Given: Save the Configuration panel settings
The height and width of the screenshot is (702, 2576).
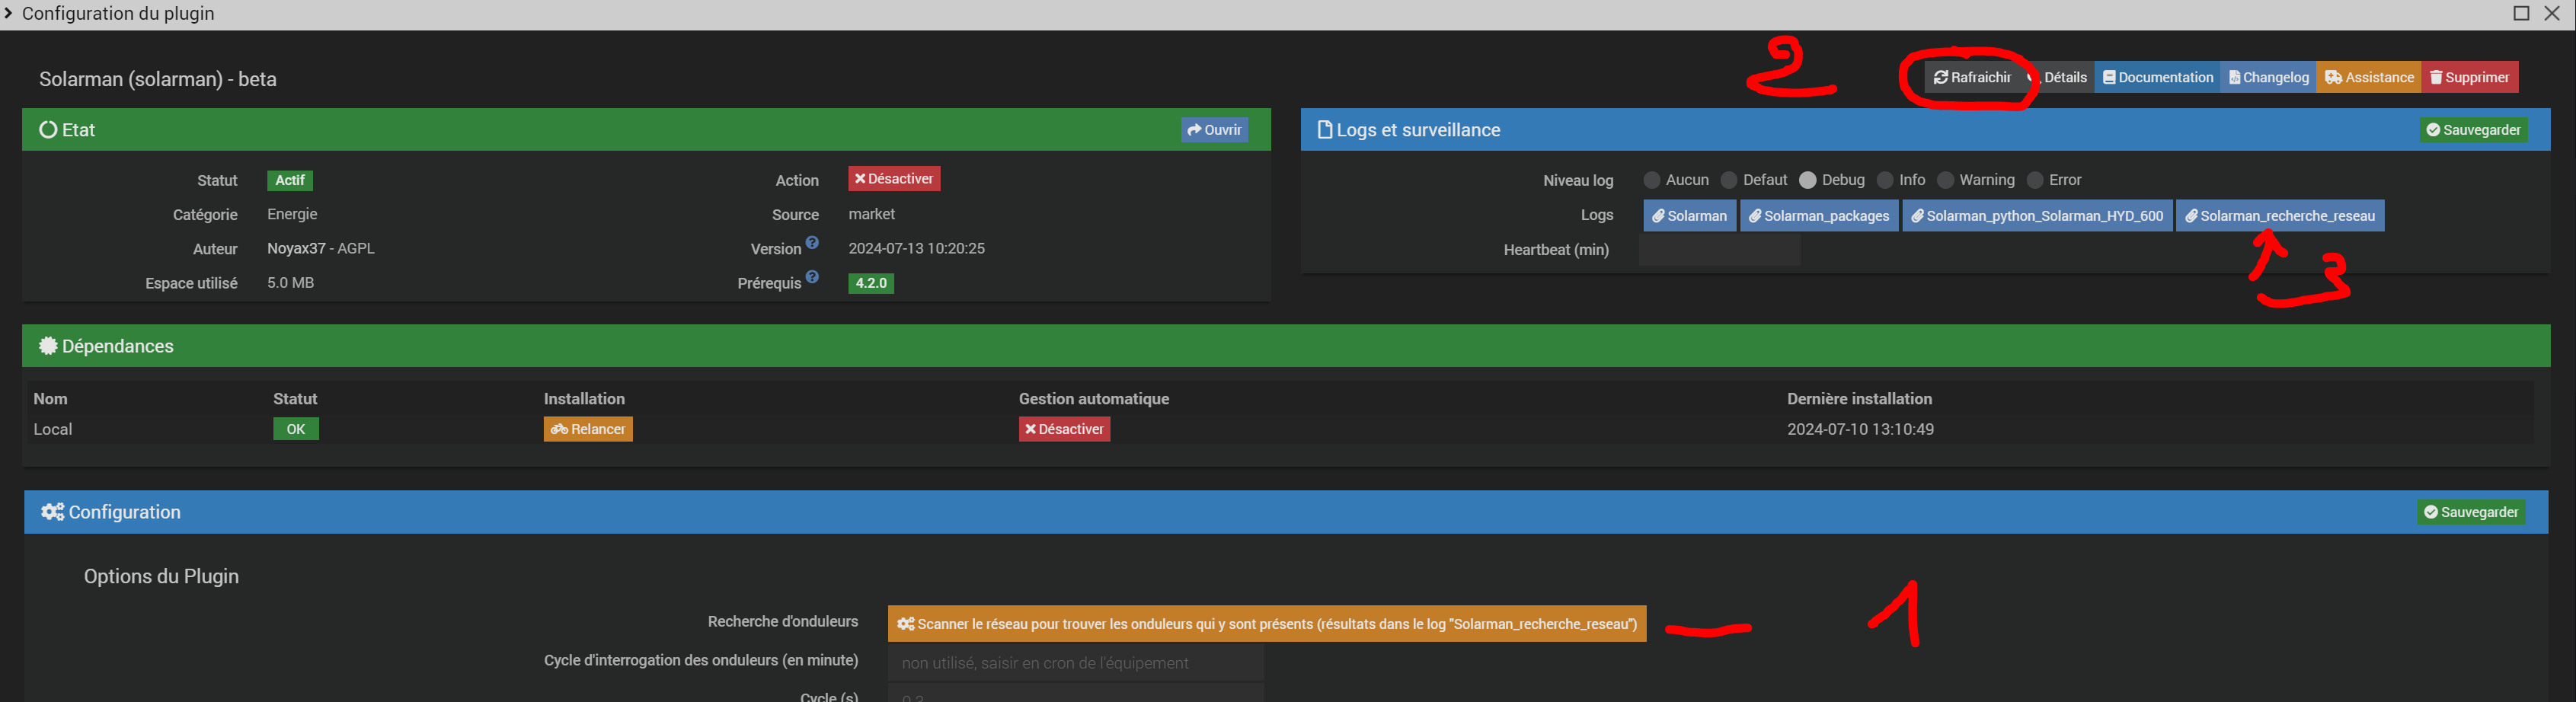Looking at the screenshot, I should click(x=2471, y=512).
